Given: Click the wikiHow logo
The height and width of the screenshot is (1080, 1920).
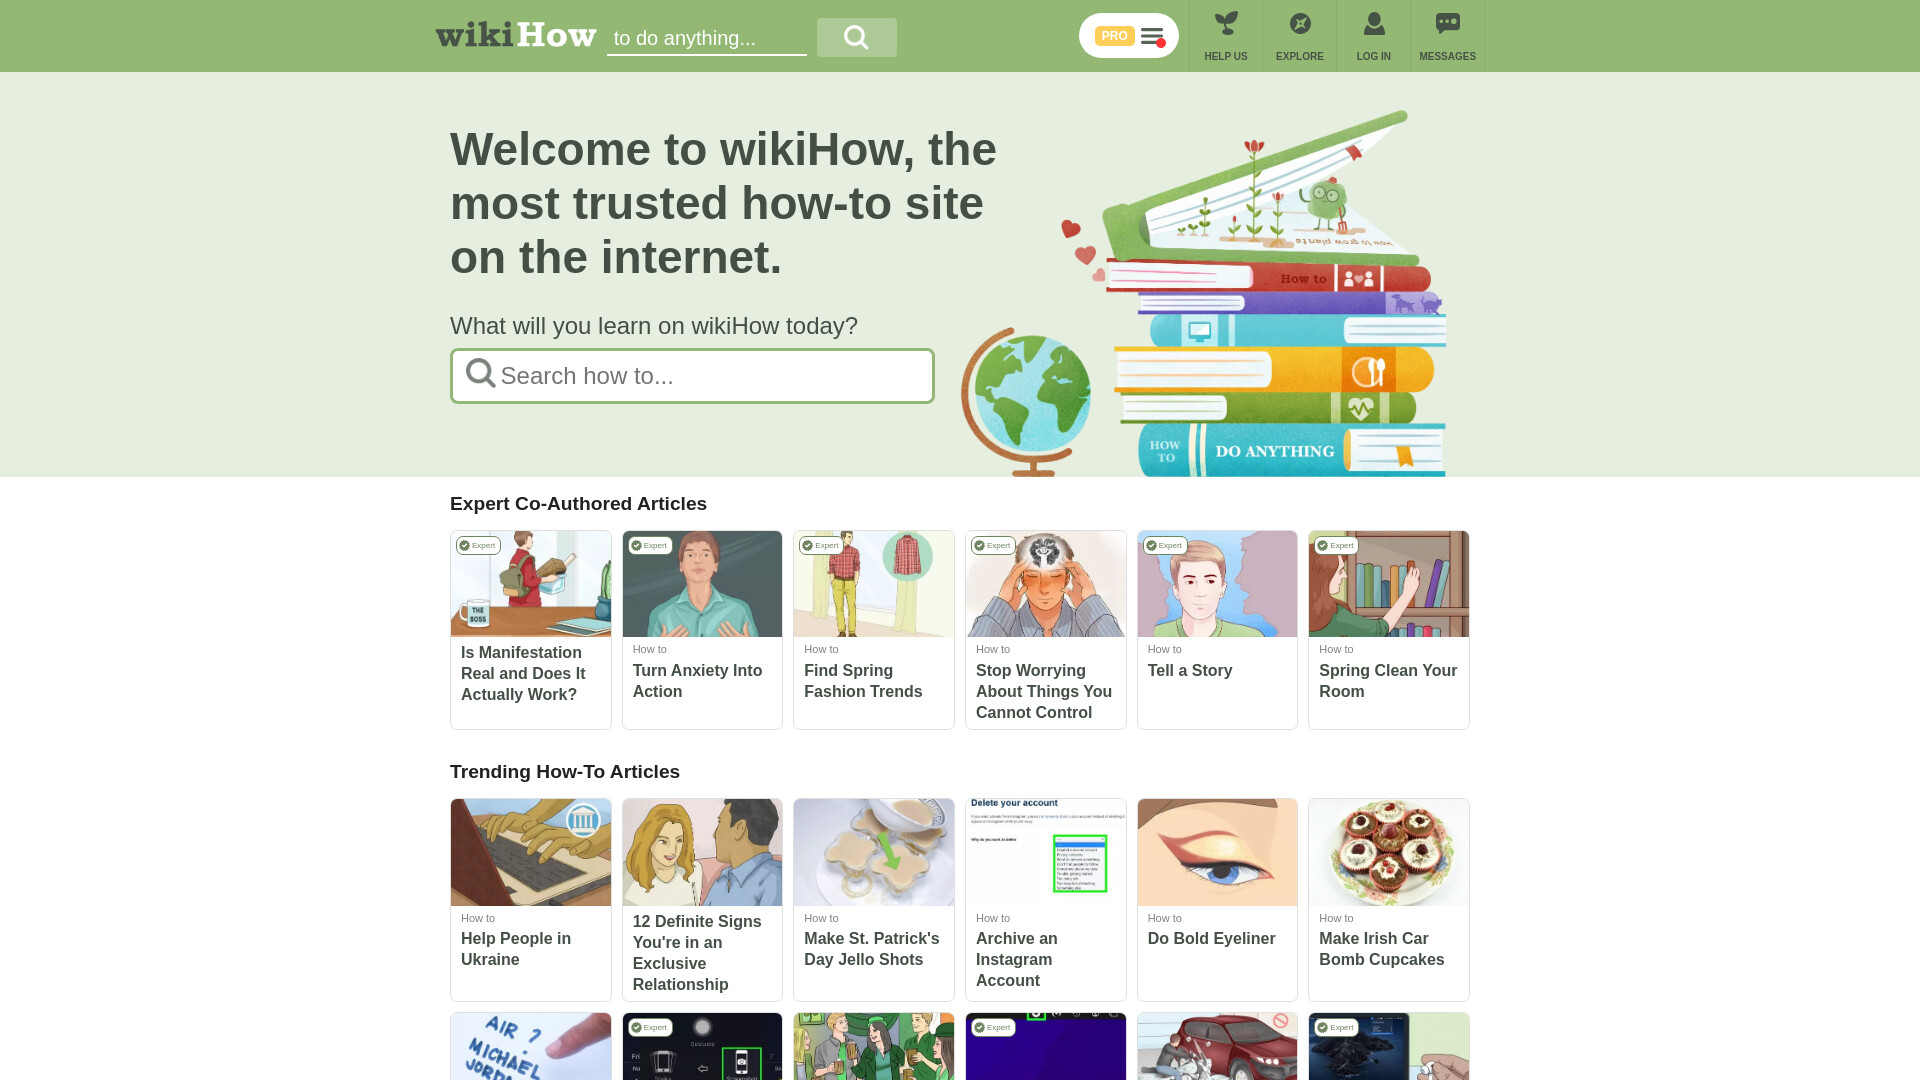Looking at the screenshot, I should (x=516, y=35).
